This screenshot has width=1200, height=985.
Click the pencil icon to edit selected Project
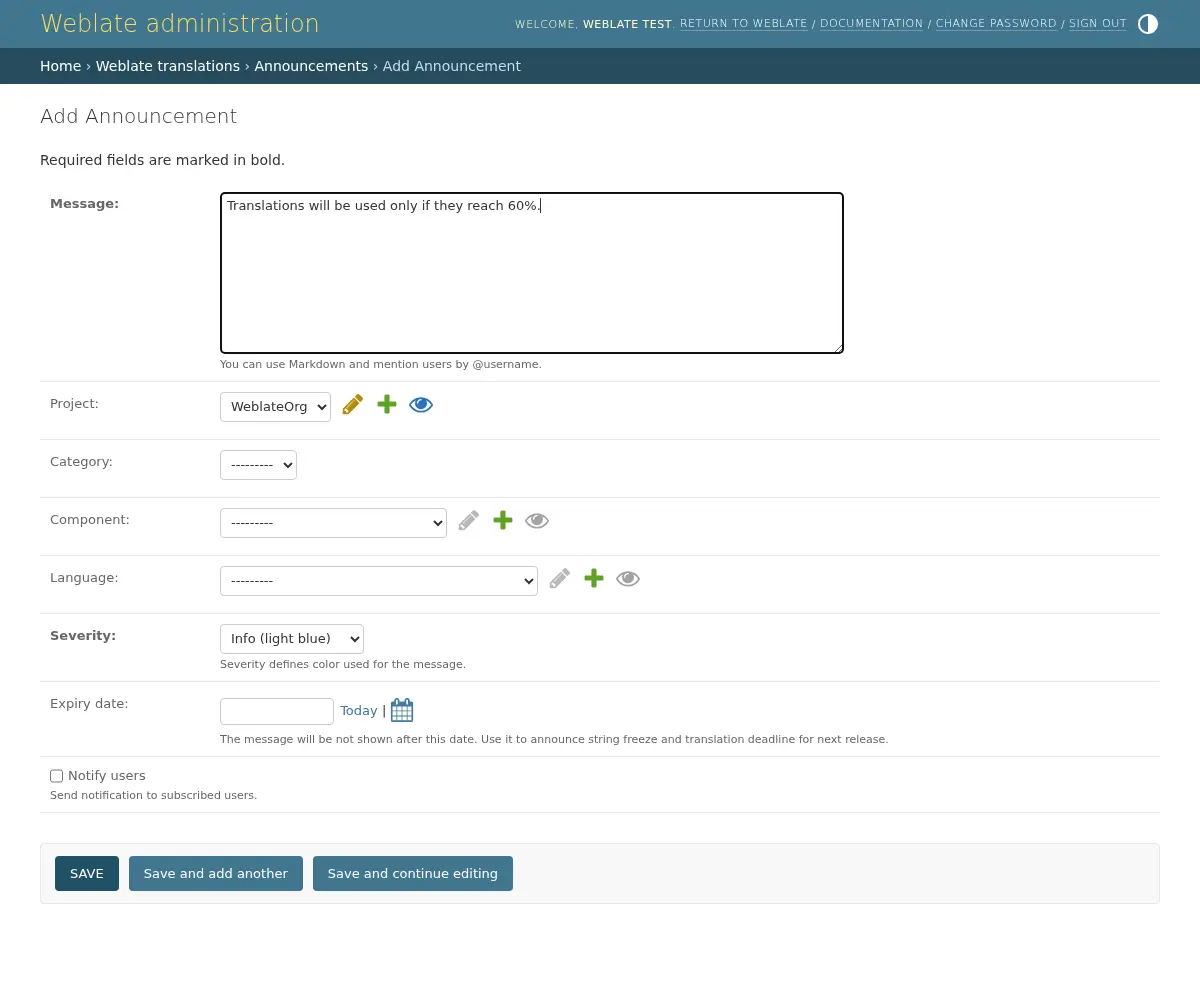pyautogui.click(x=352, y=405)
